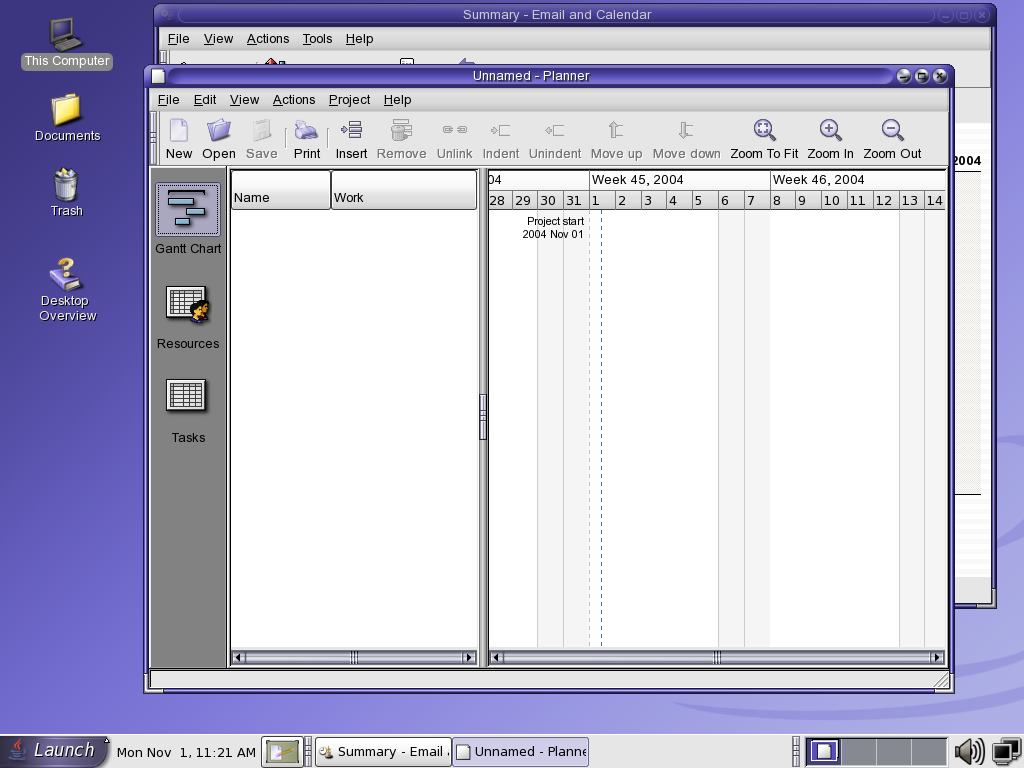Click Unnamed - Planner taskbar button
The height and width of the screenshot is (768, 1024).
(520, 752)
